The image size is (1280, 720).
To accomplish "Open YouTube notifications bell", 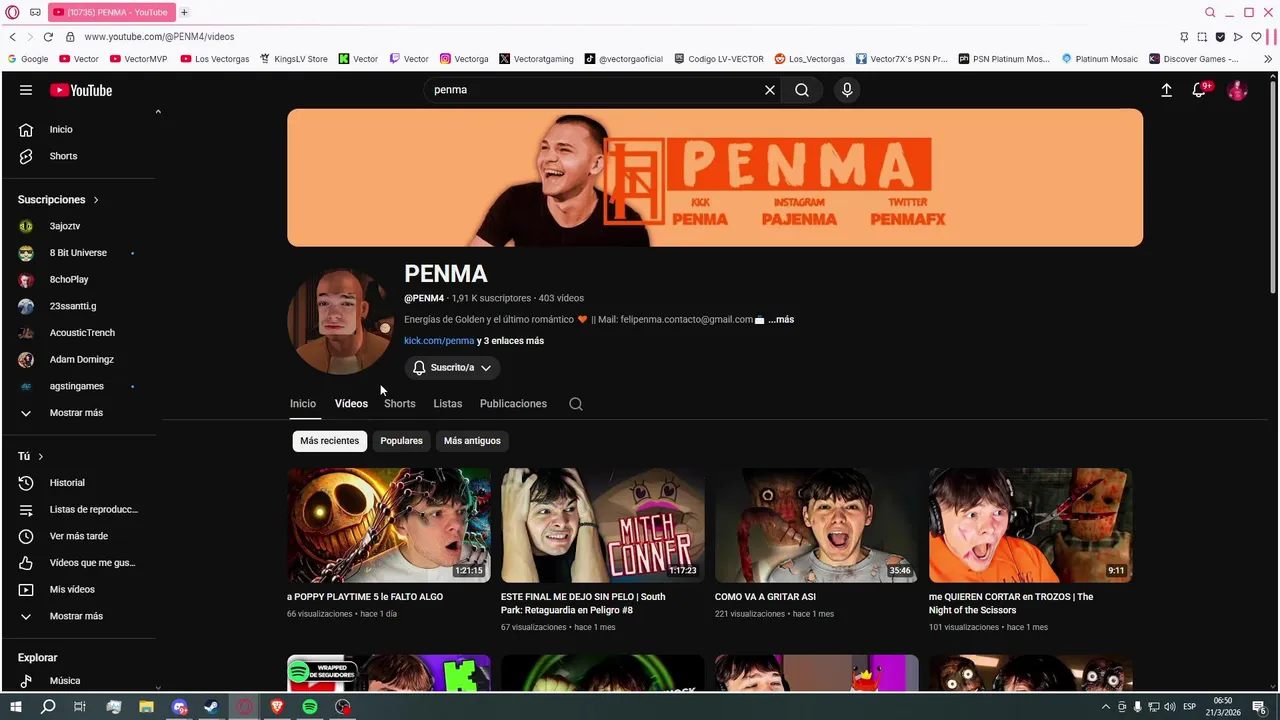I will pyautogui.click(x=1200, y=90).
